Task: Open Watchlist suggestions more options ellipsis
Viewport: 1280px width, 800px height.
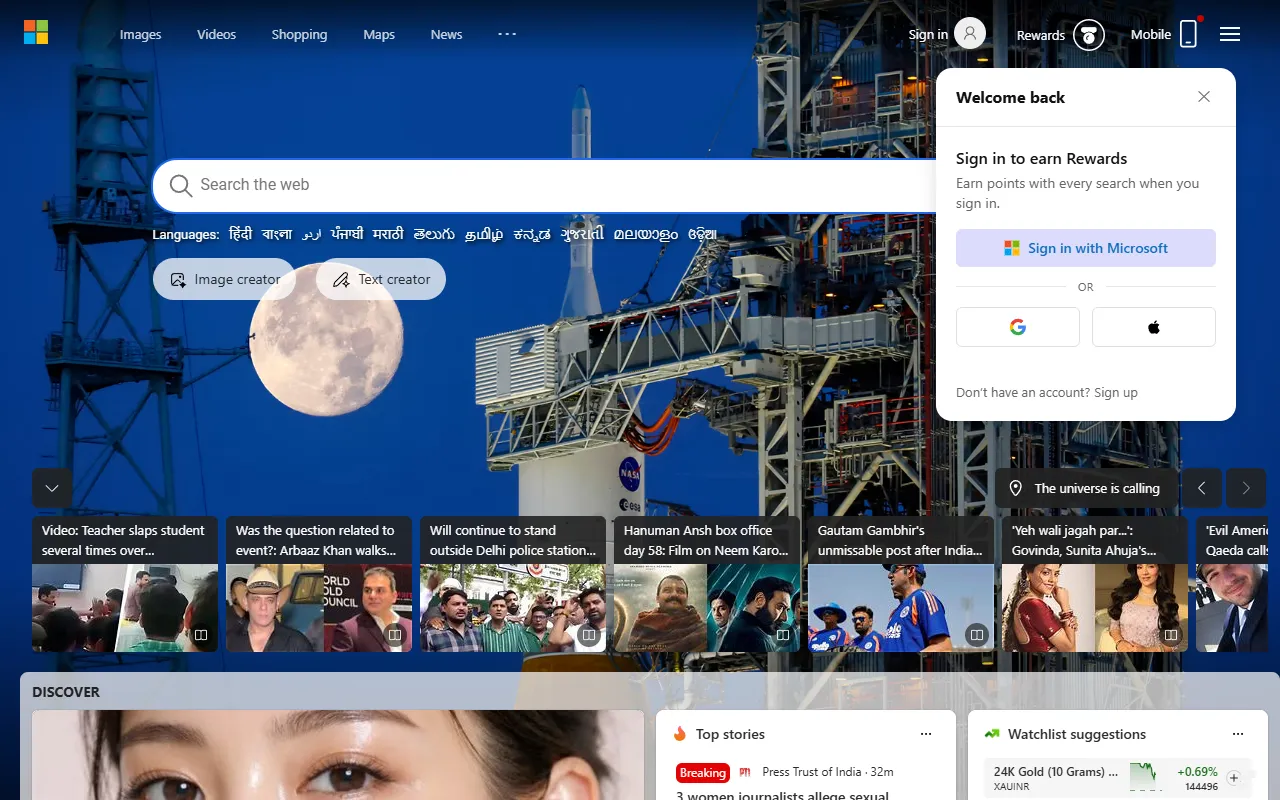Action: tap(1238, 734)
